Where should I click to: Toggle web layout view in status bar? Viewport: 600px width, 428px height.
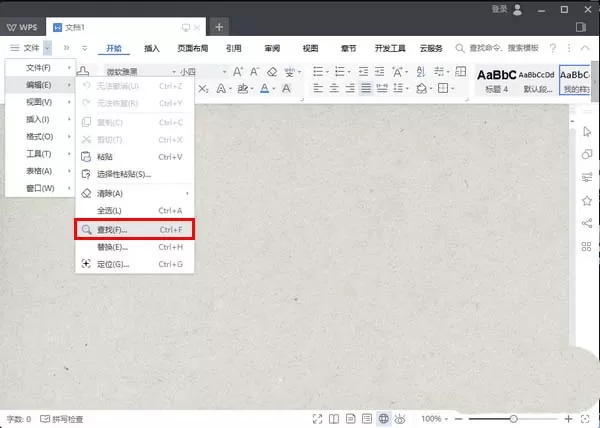[383, 419]
